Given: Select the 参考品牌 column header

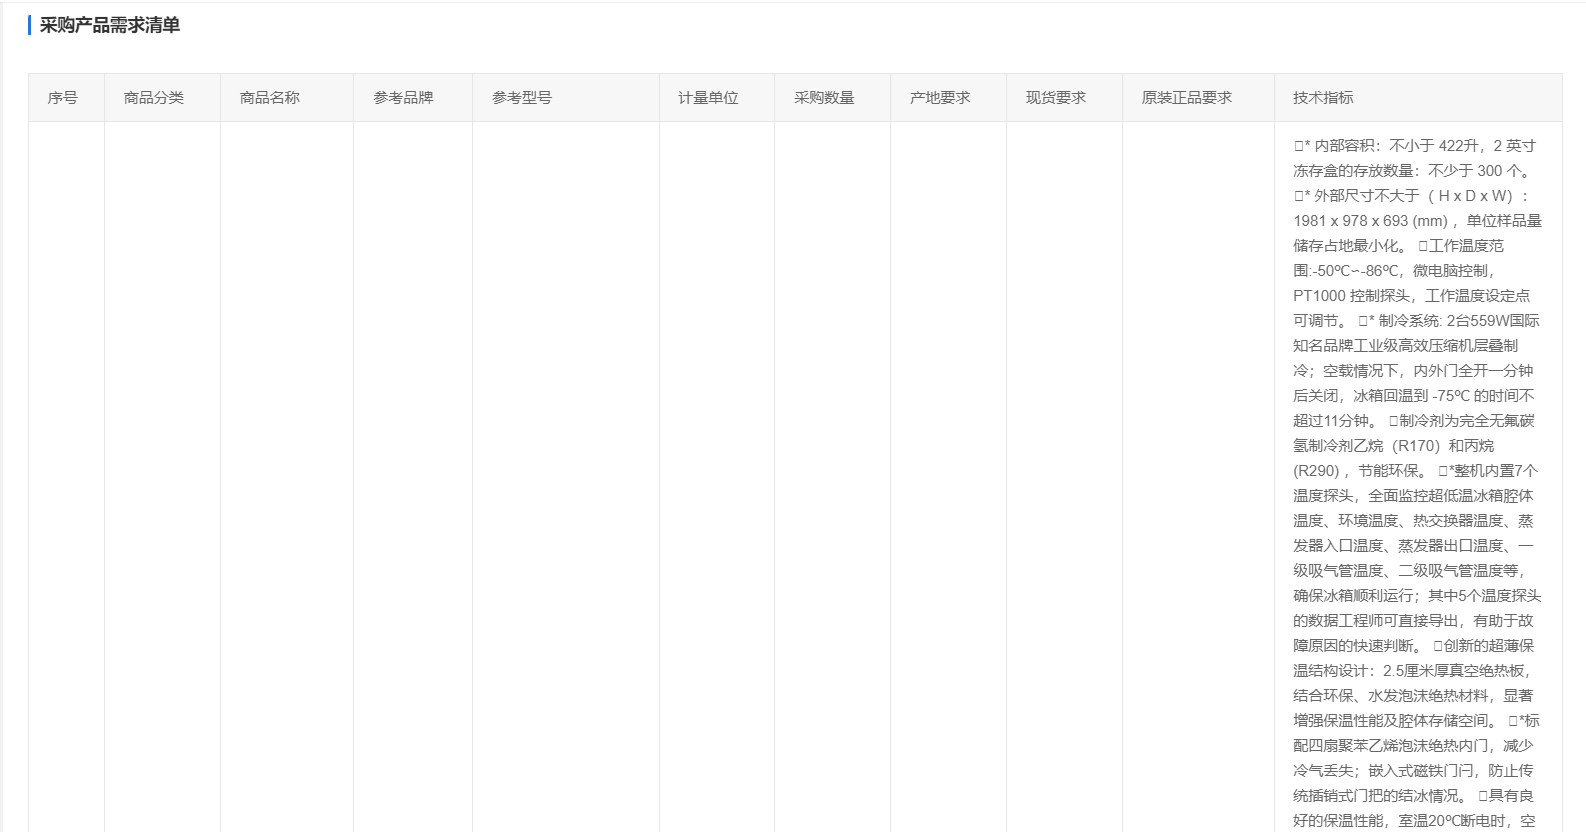Looking at the screenshot, I should (x=403, y=97).
